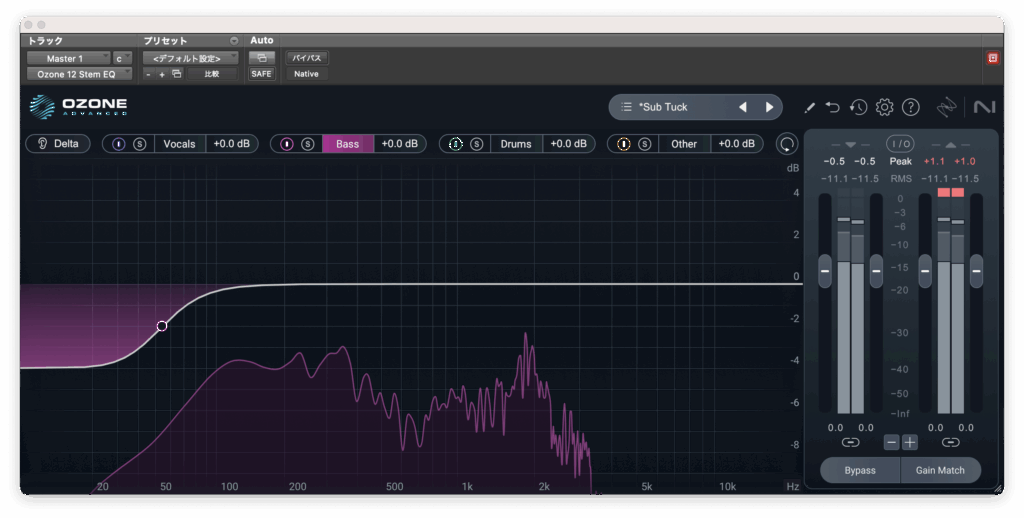Open Ozone settings gear icon

(884, 107)
